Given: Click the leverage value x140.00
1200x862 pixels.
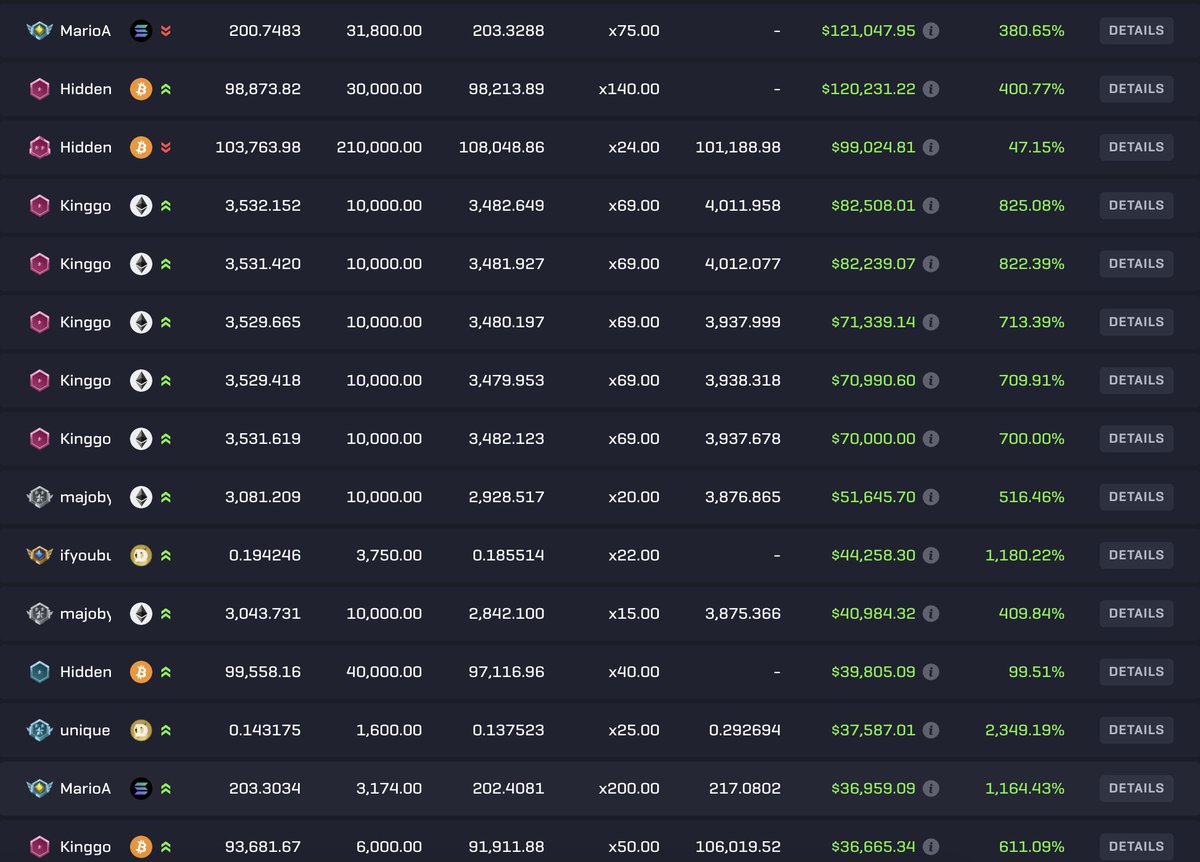Looking at the screenshot, I should click(629, 89).
